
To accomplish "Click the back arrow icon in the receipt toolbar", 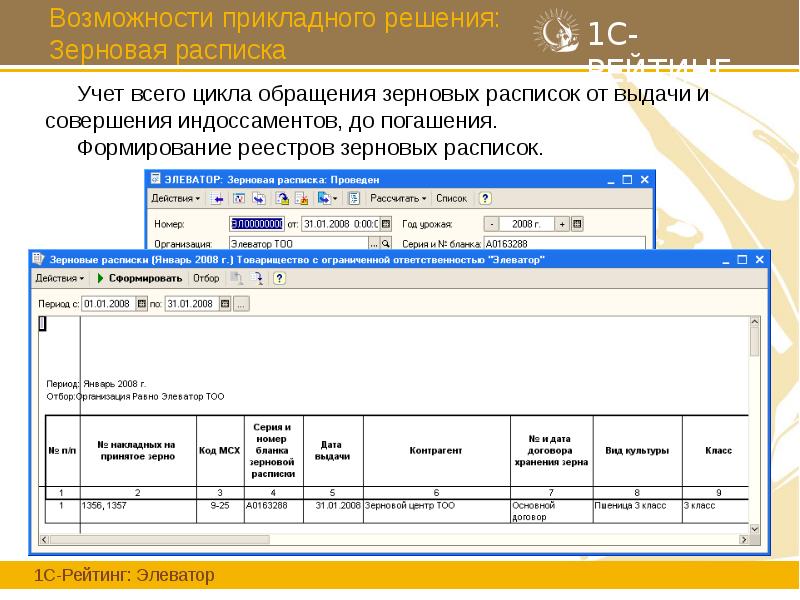I will tap(217, 197).
